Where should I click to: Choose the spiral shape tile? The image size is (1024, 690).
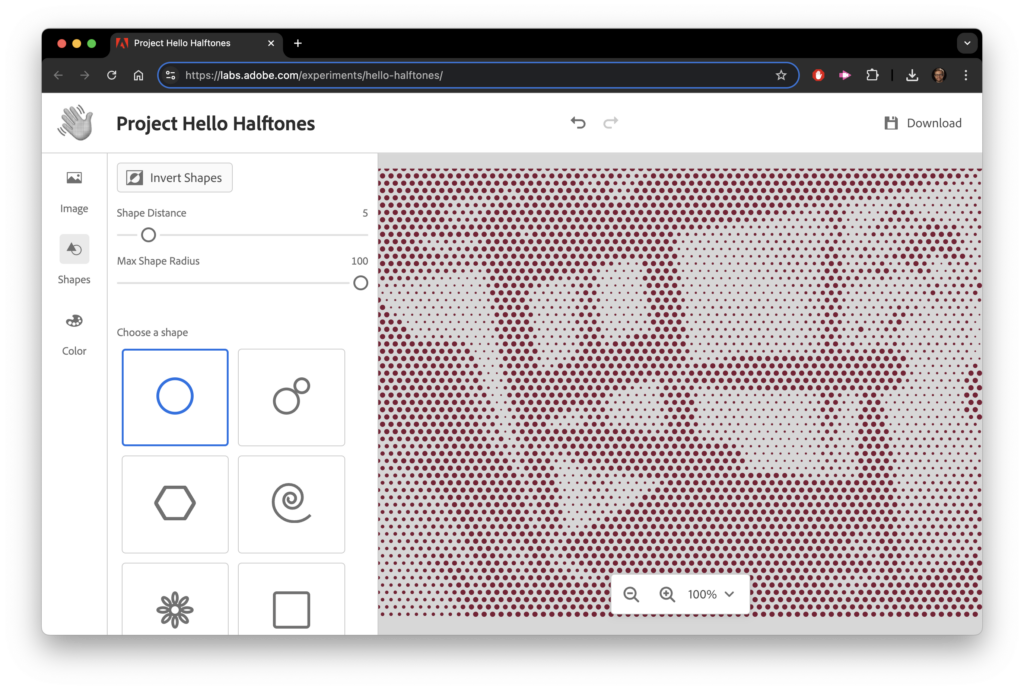click(x=291, y=504)
